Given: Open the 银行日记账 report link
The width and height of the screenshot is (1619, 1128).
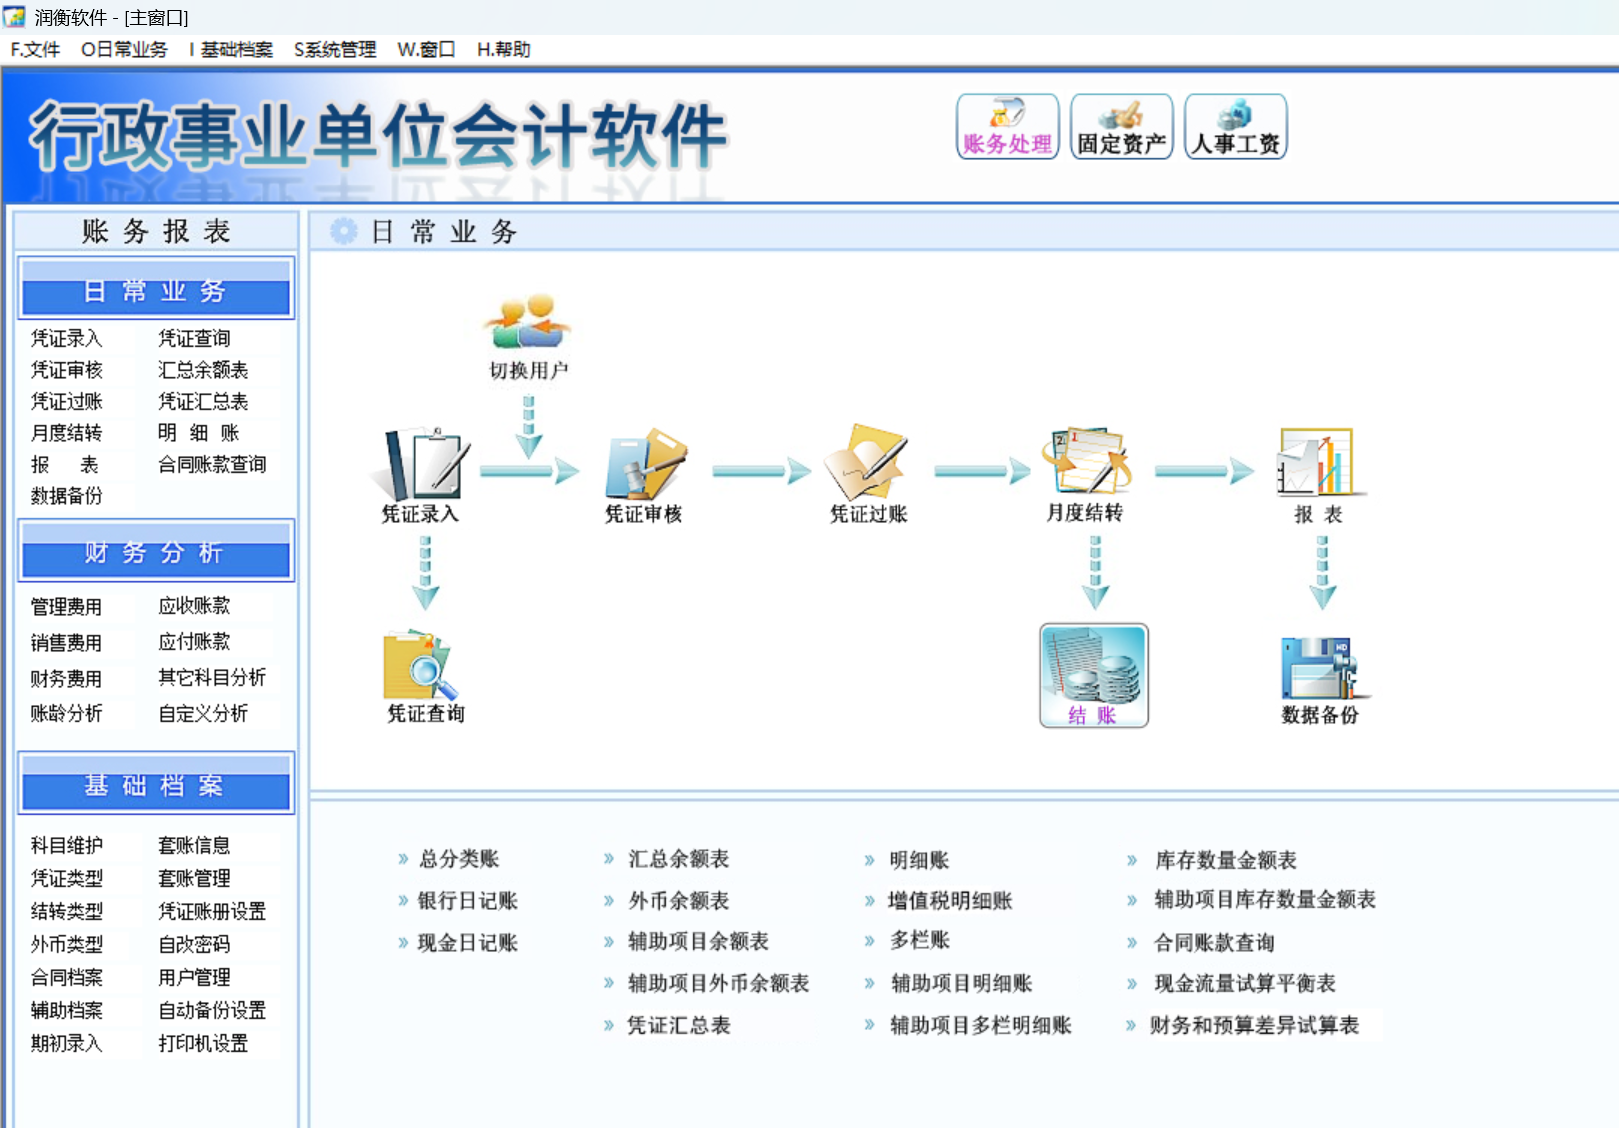Looking at the screenshot, I should click(x=468, y=901).
